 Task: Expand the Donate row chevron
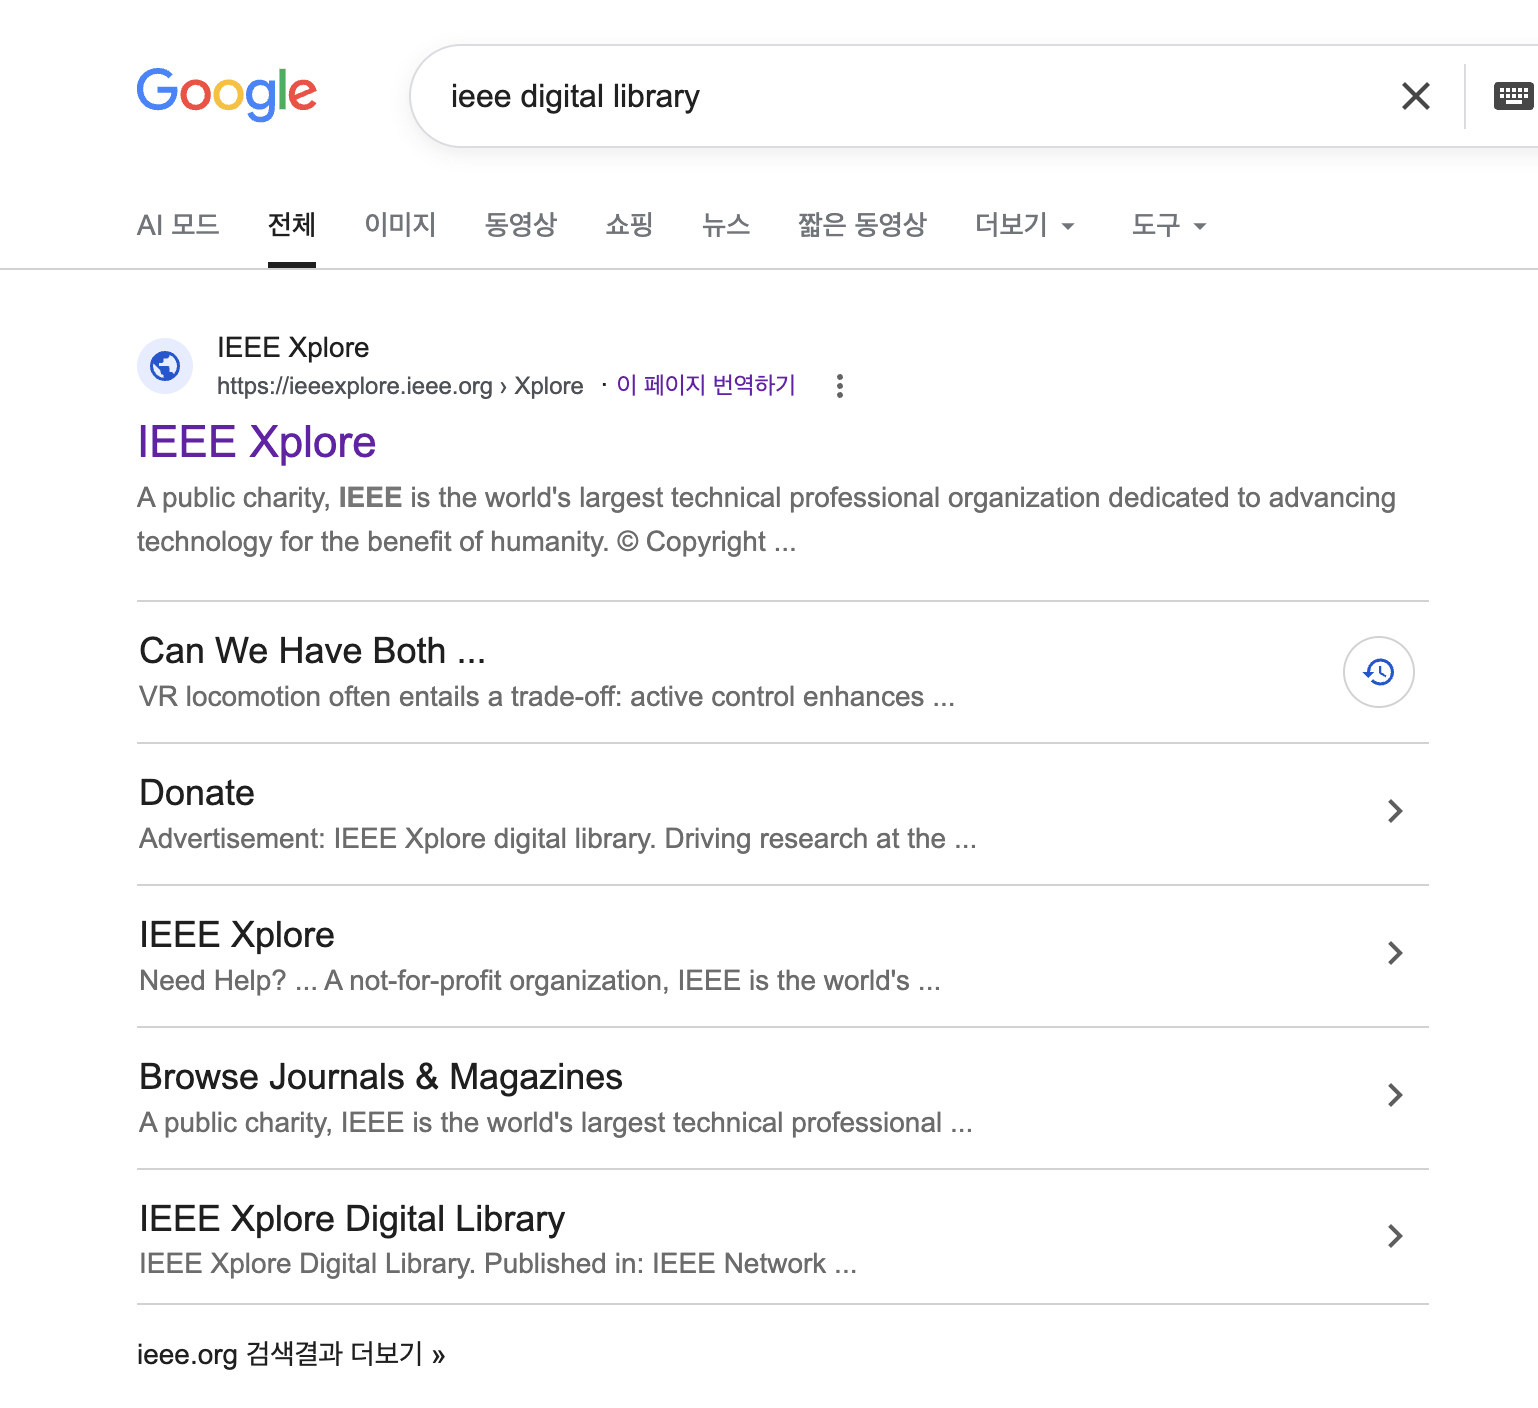[1395, 811]
